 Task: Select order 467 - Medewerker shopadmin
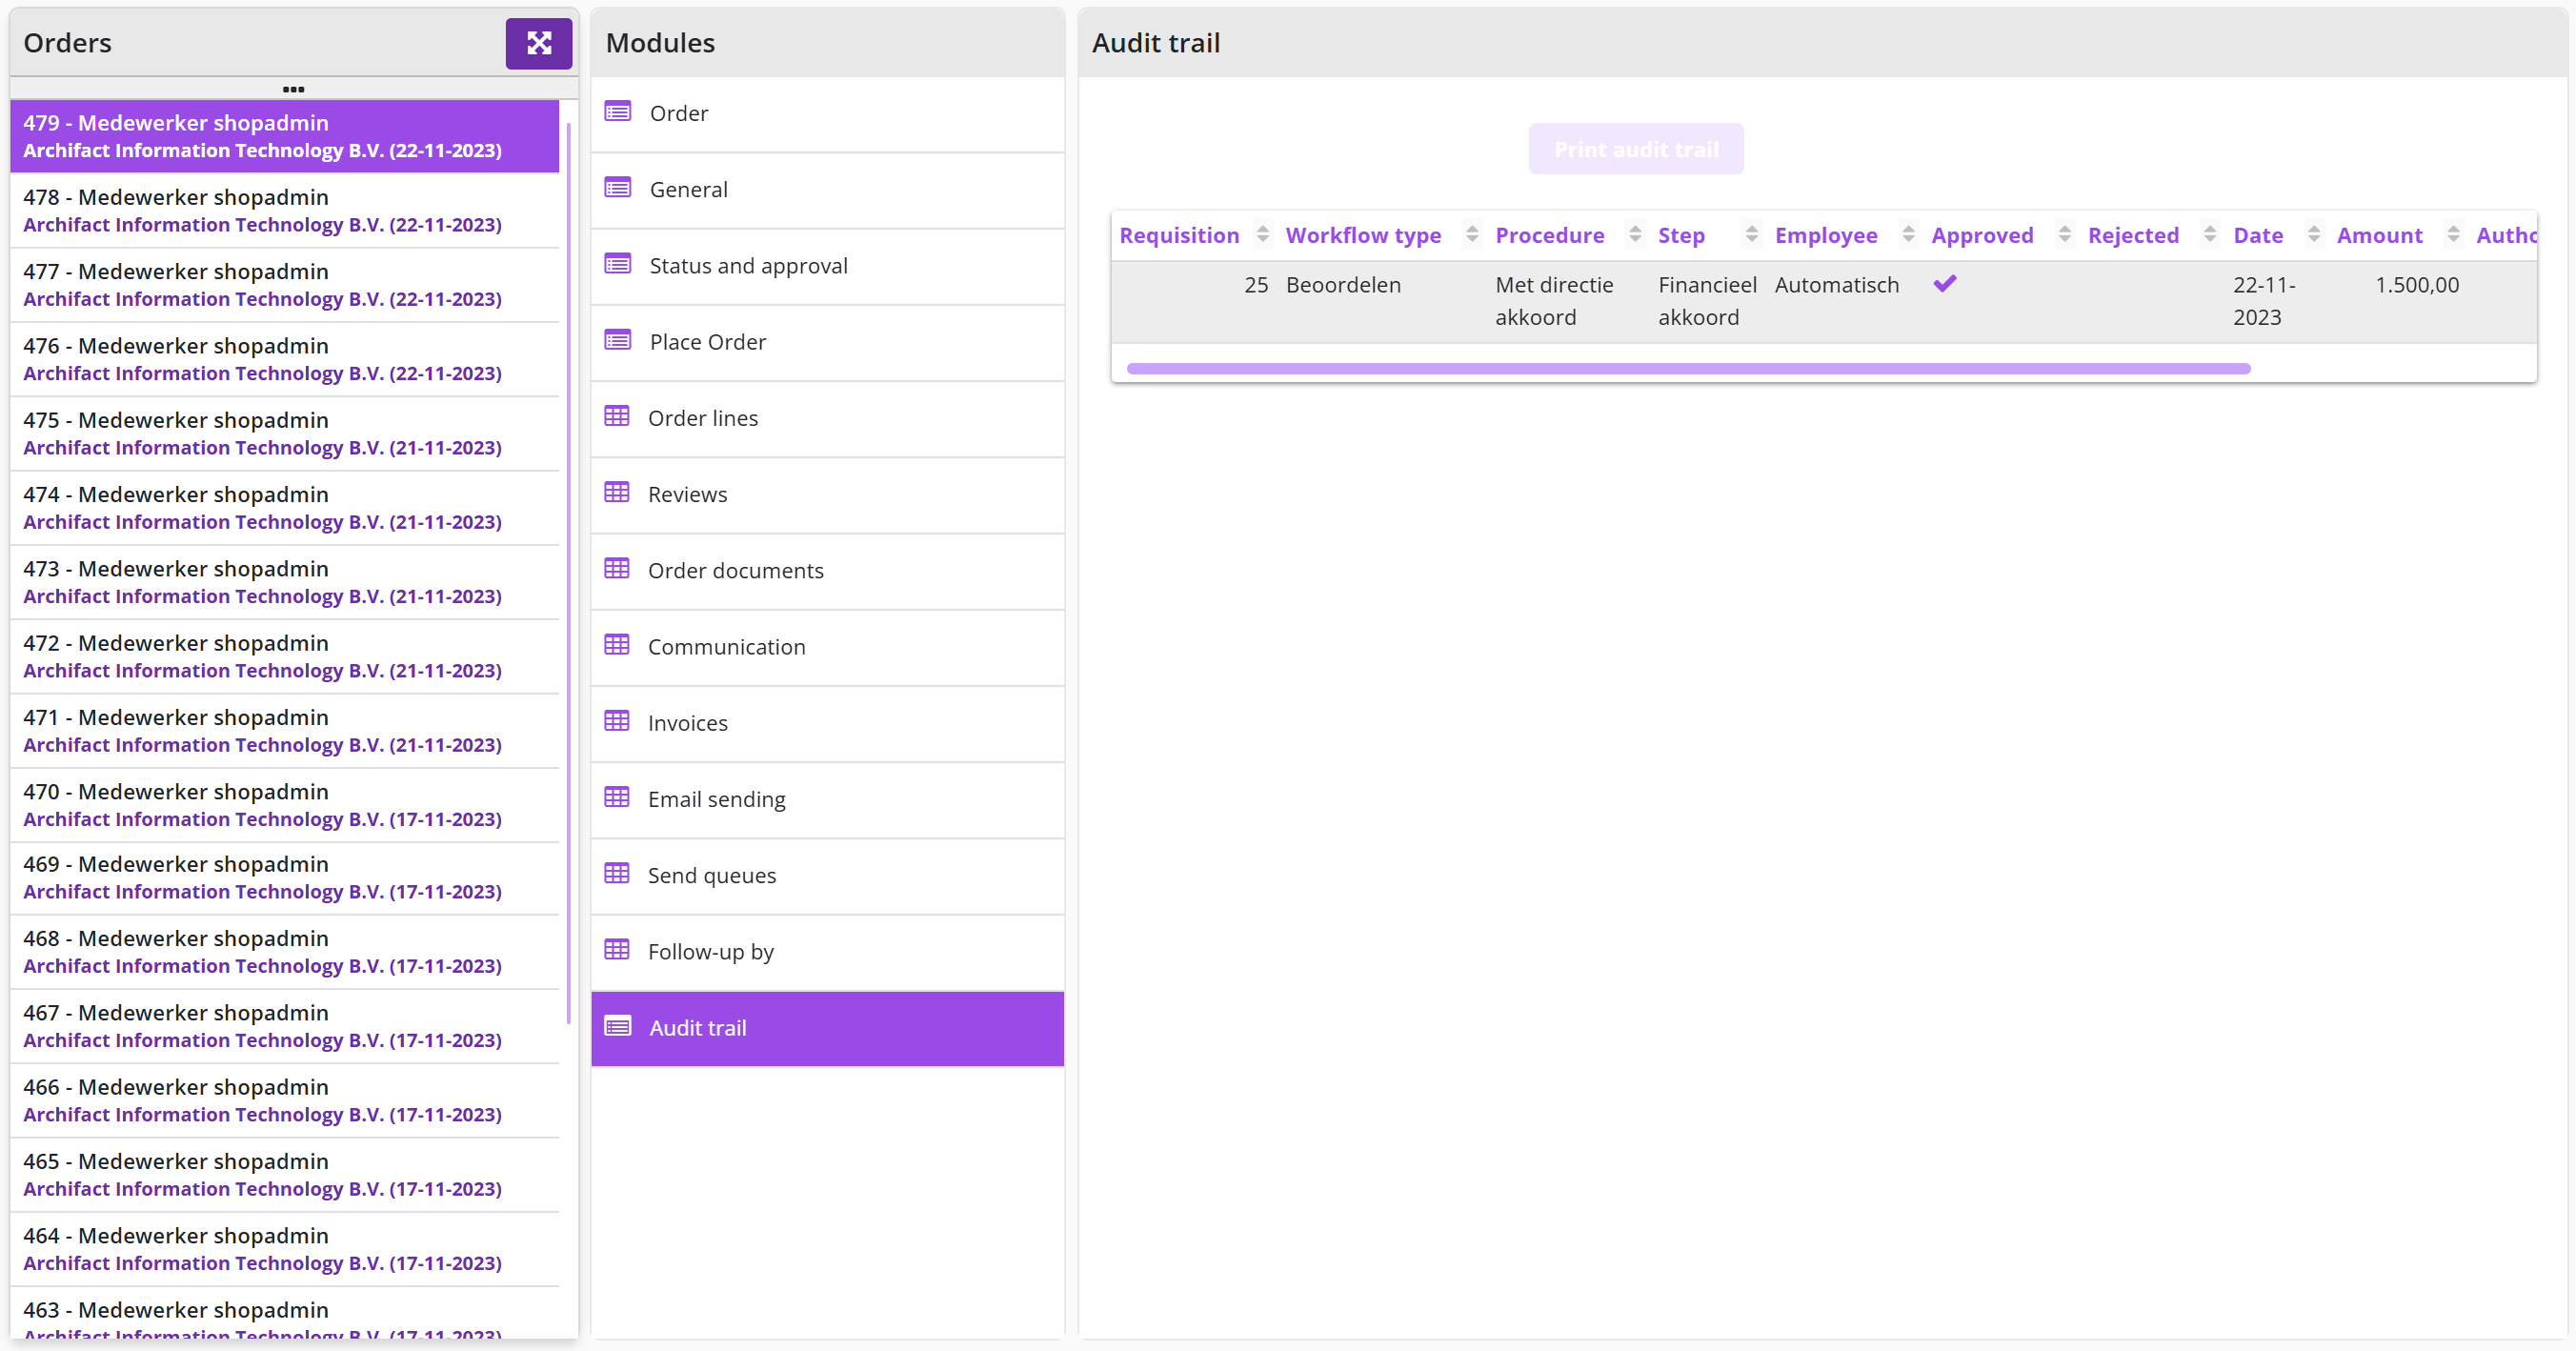coord(285,1026)
